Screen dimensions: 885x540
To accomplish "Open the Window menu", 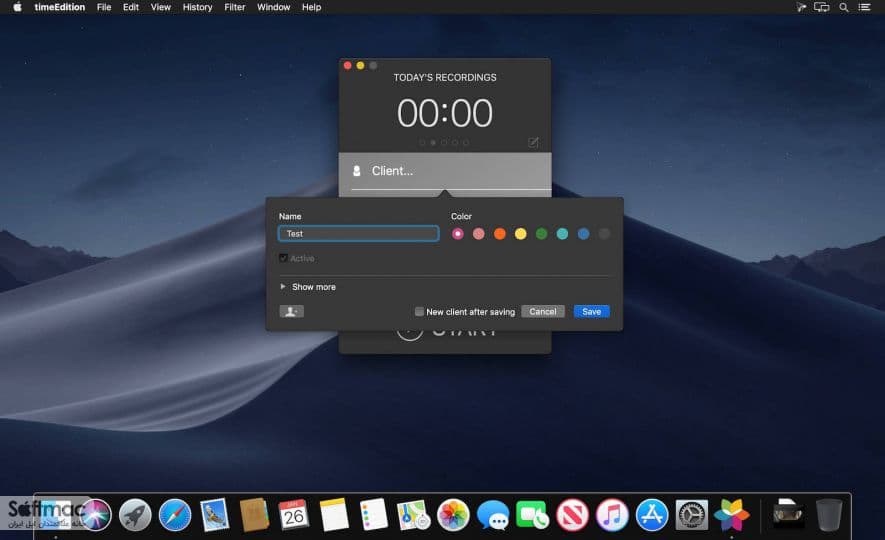I will point(273,7).
